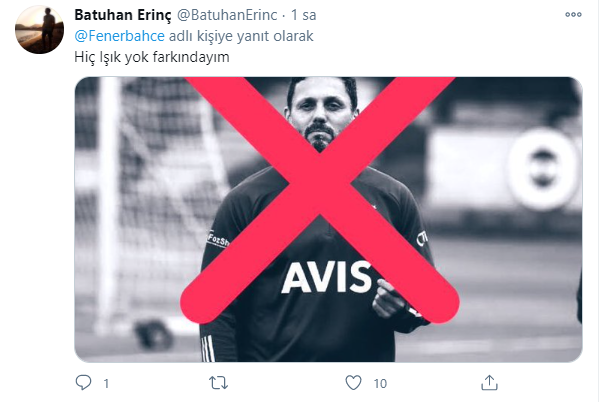Open Batuhan Erinç's round profile avatar
605x402 pixels.
point(39,30)
